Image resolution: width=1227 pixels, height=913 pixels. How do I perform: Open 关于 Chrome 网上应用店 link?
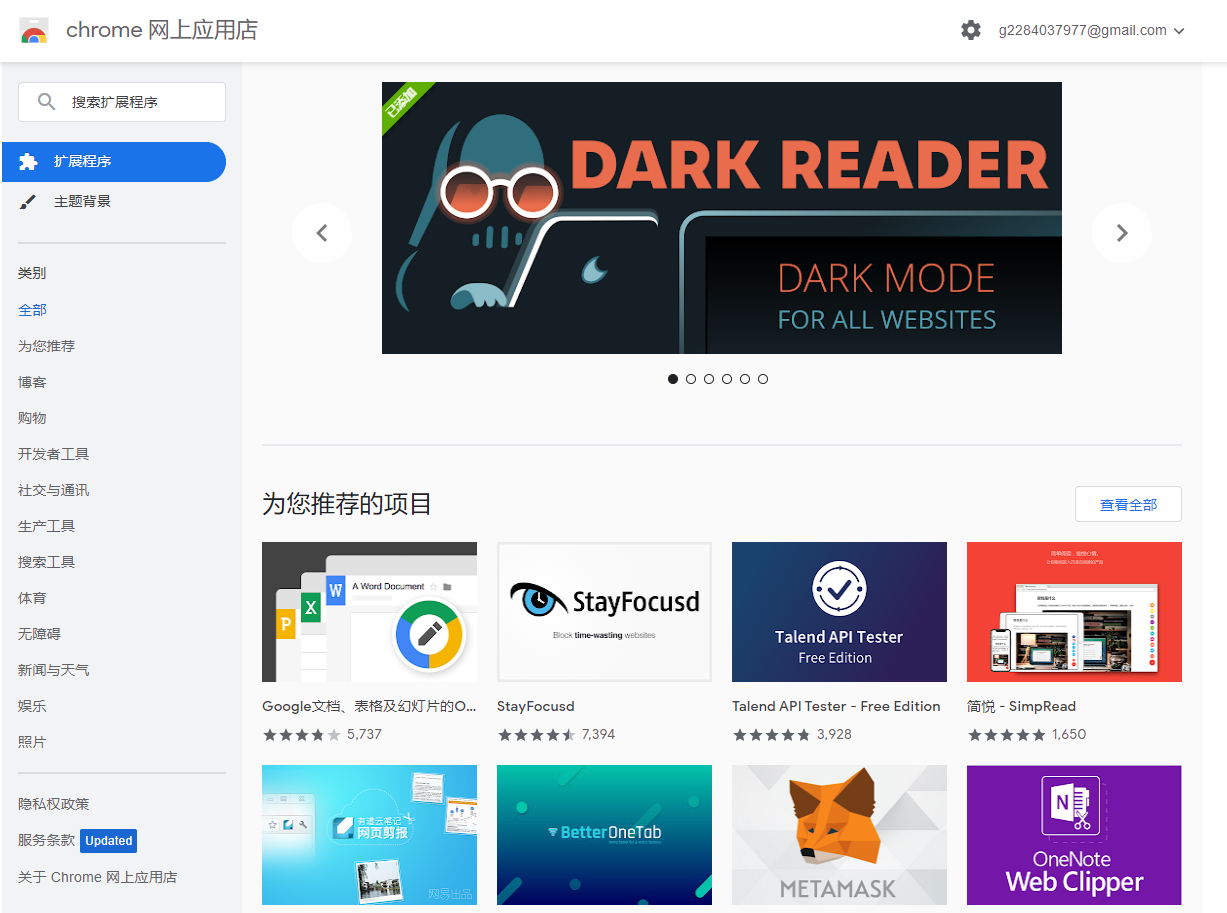click(x=97, y=877)
